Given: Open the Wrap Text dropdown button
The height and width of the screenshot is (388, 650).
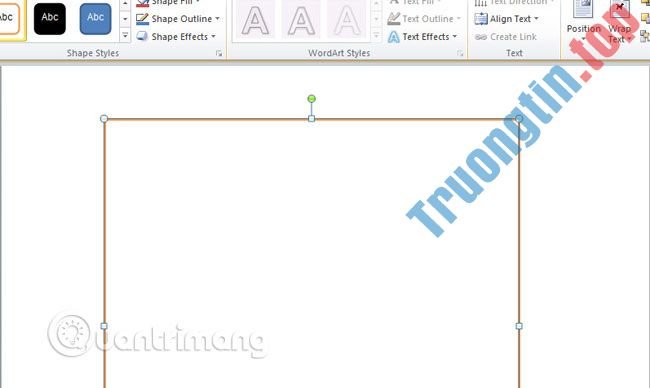Looking at the screenshot, I should 619,22.
